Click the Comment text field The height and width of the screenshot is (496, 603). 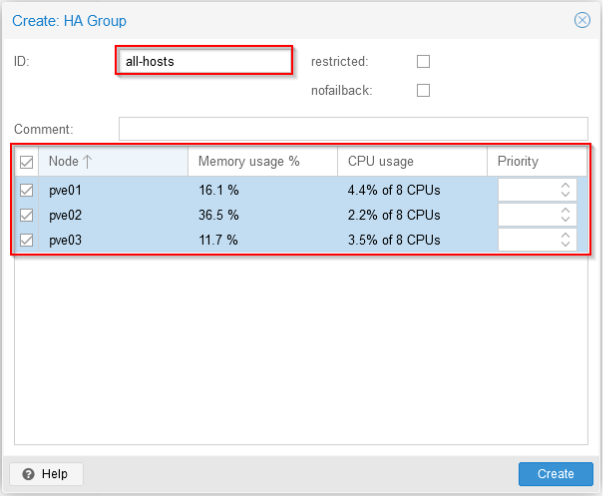pos(353,129)
